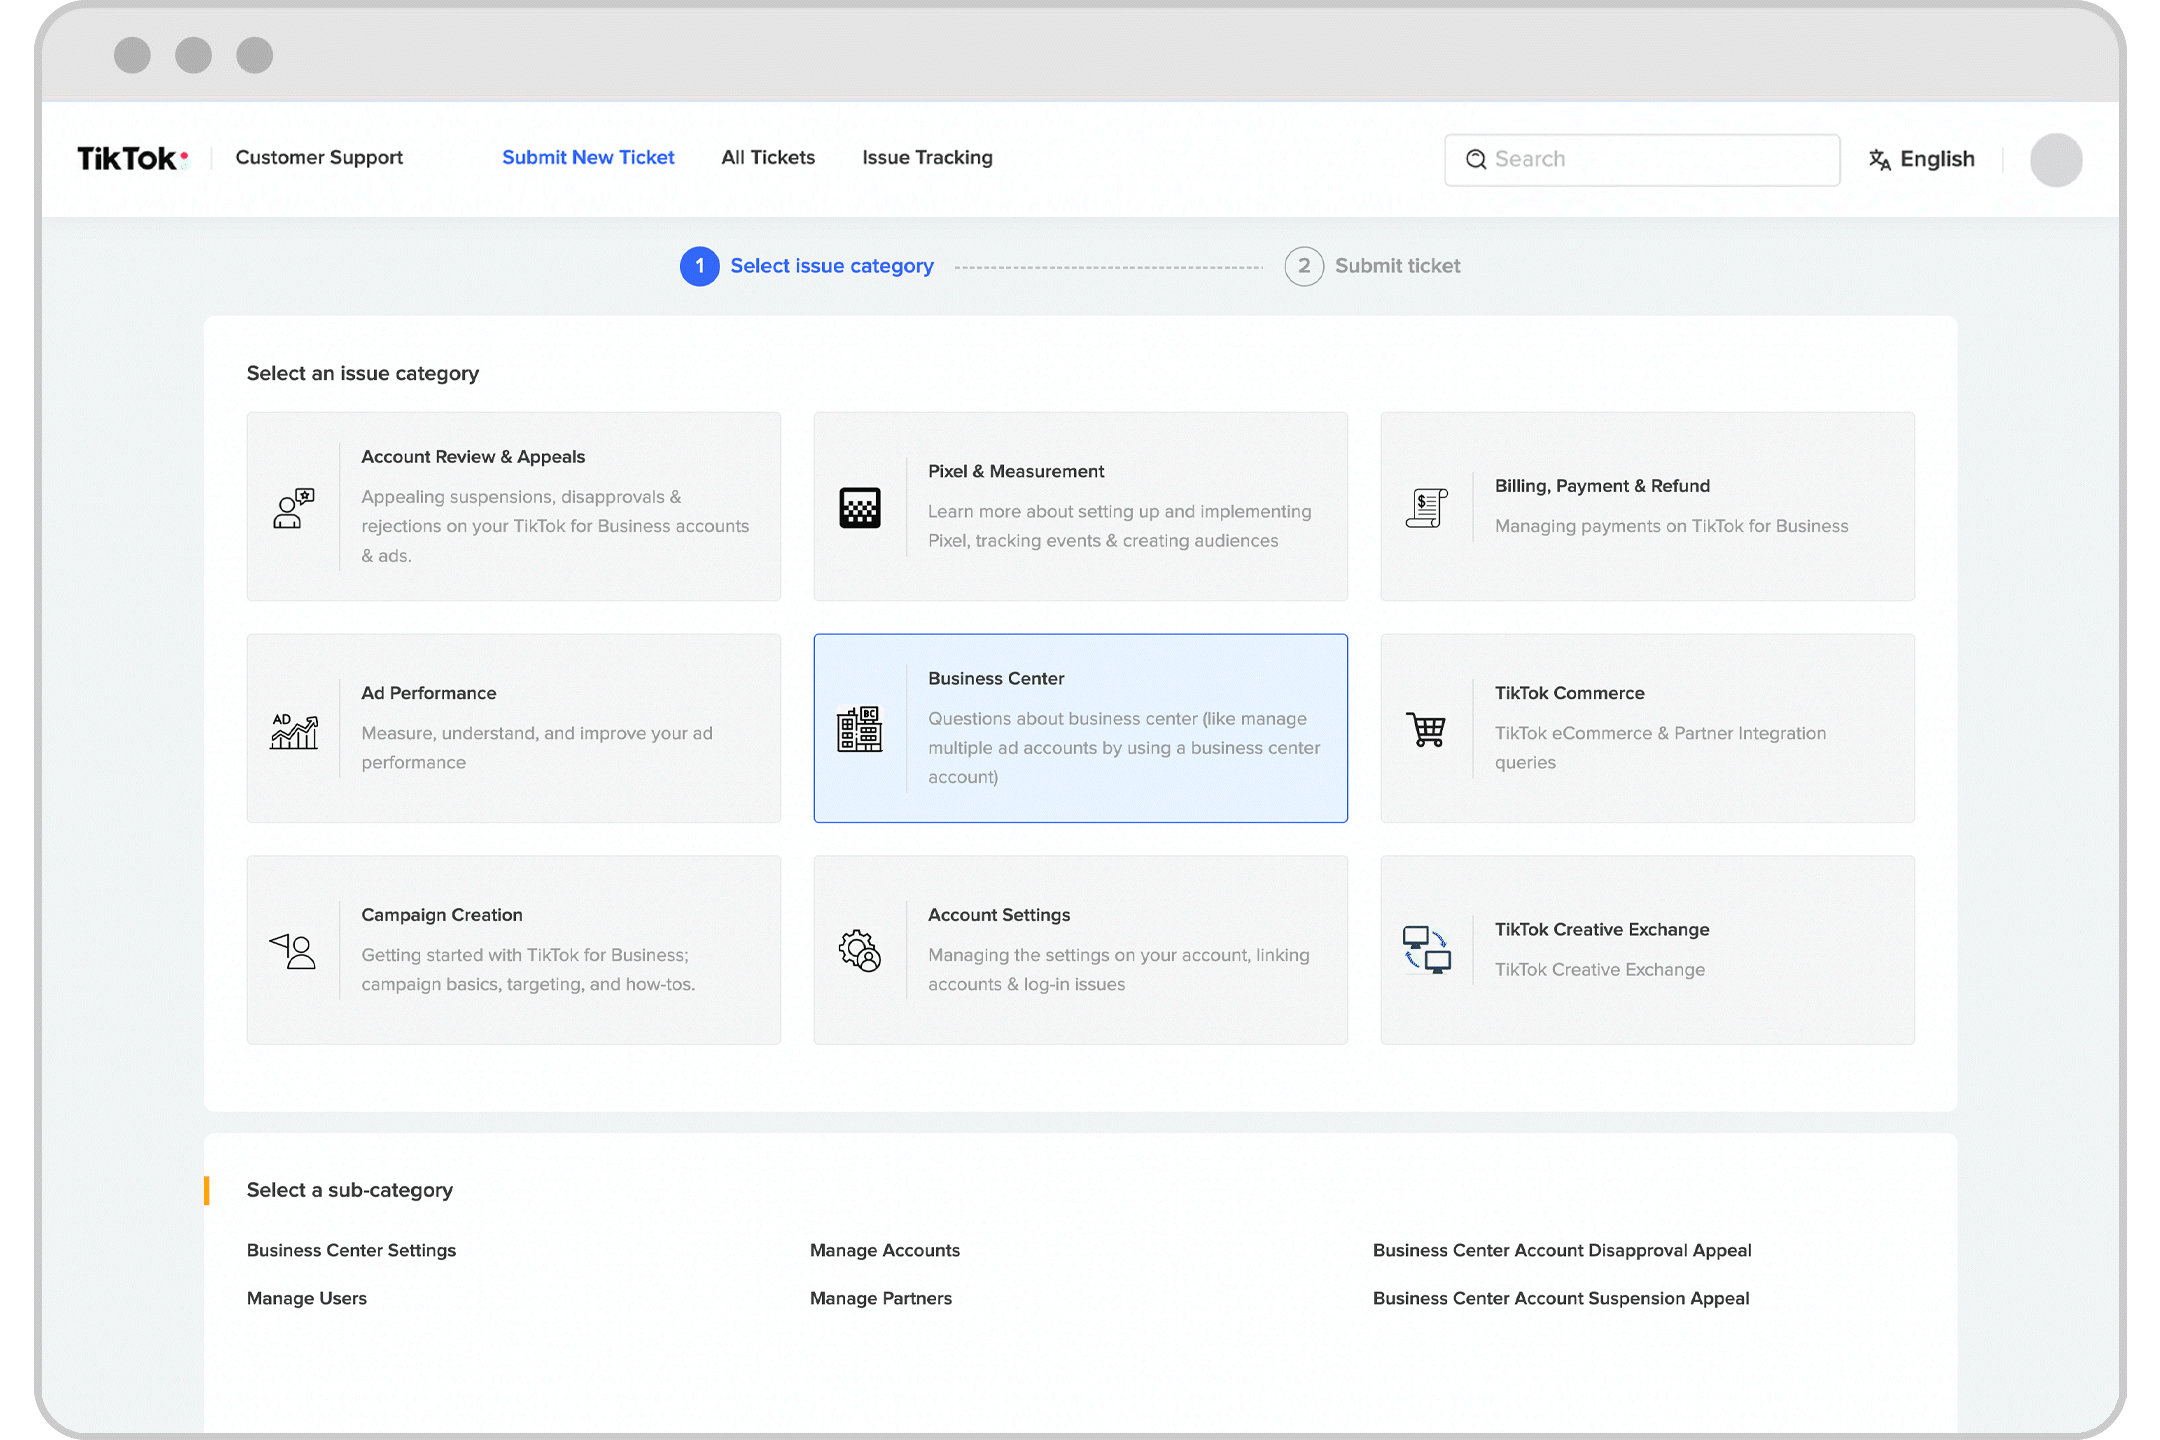Select Business Center Account Disapproval Appeal
This screenshot has height=1440, width=2160.
1561,1249
